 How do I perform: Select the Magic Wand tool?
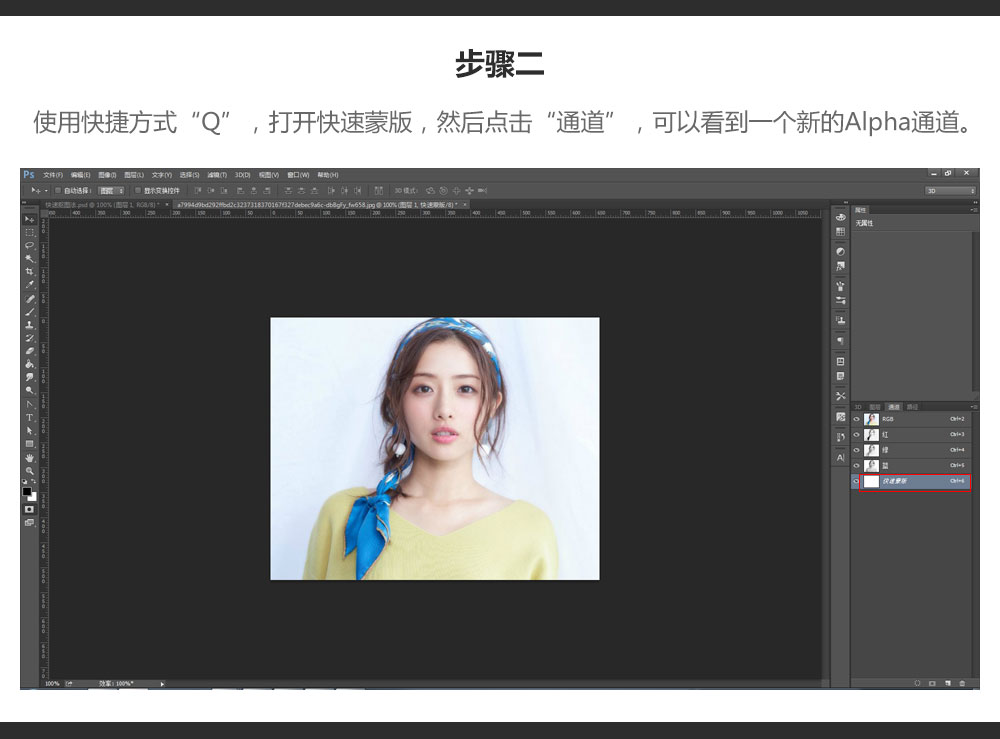[x=30, y=258]
